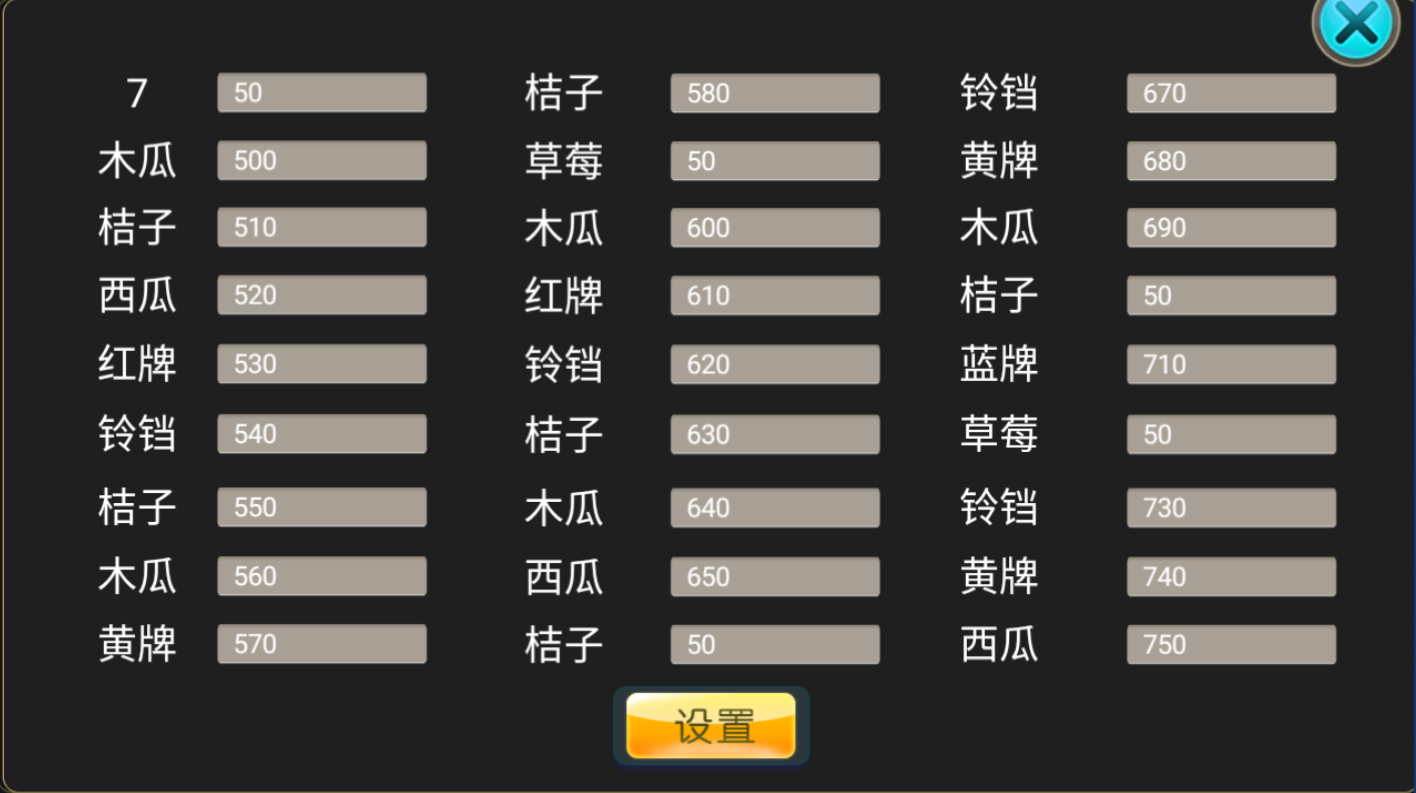Viewport: 1416px width, 793px height.
Task: Click the 西瓜 input containing 750
Action: (x=1231, y=645)
